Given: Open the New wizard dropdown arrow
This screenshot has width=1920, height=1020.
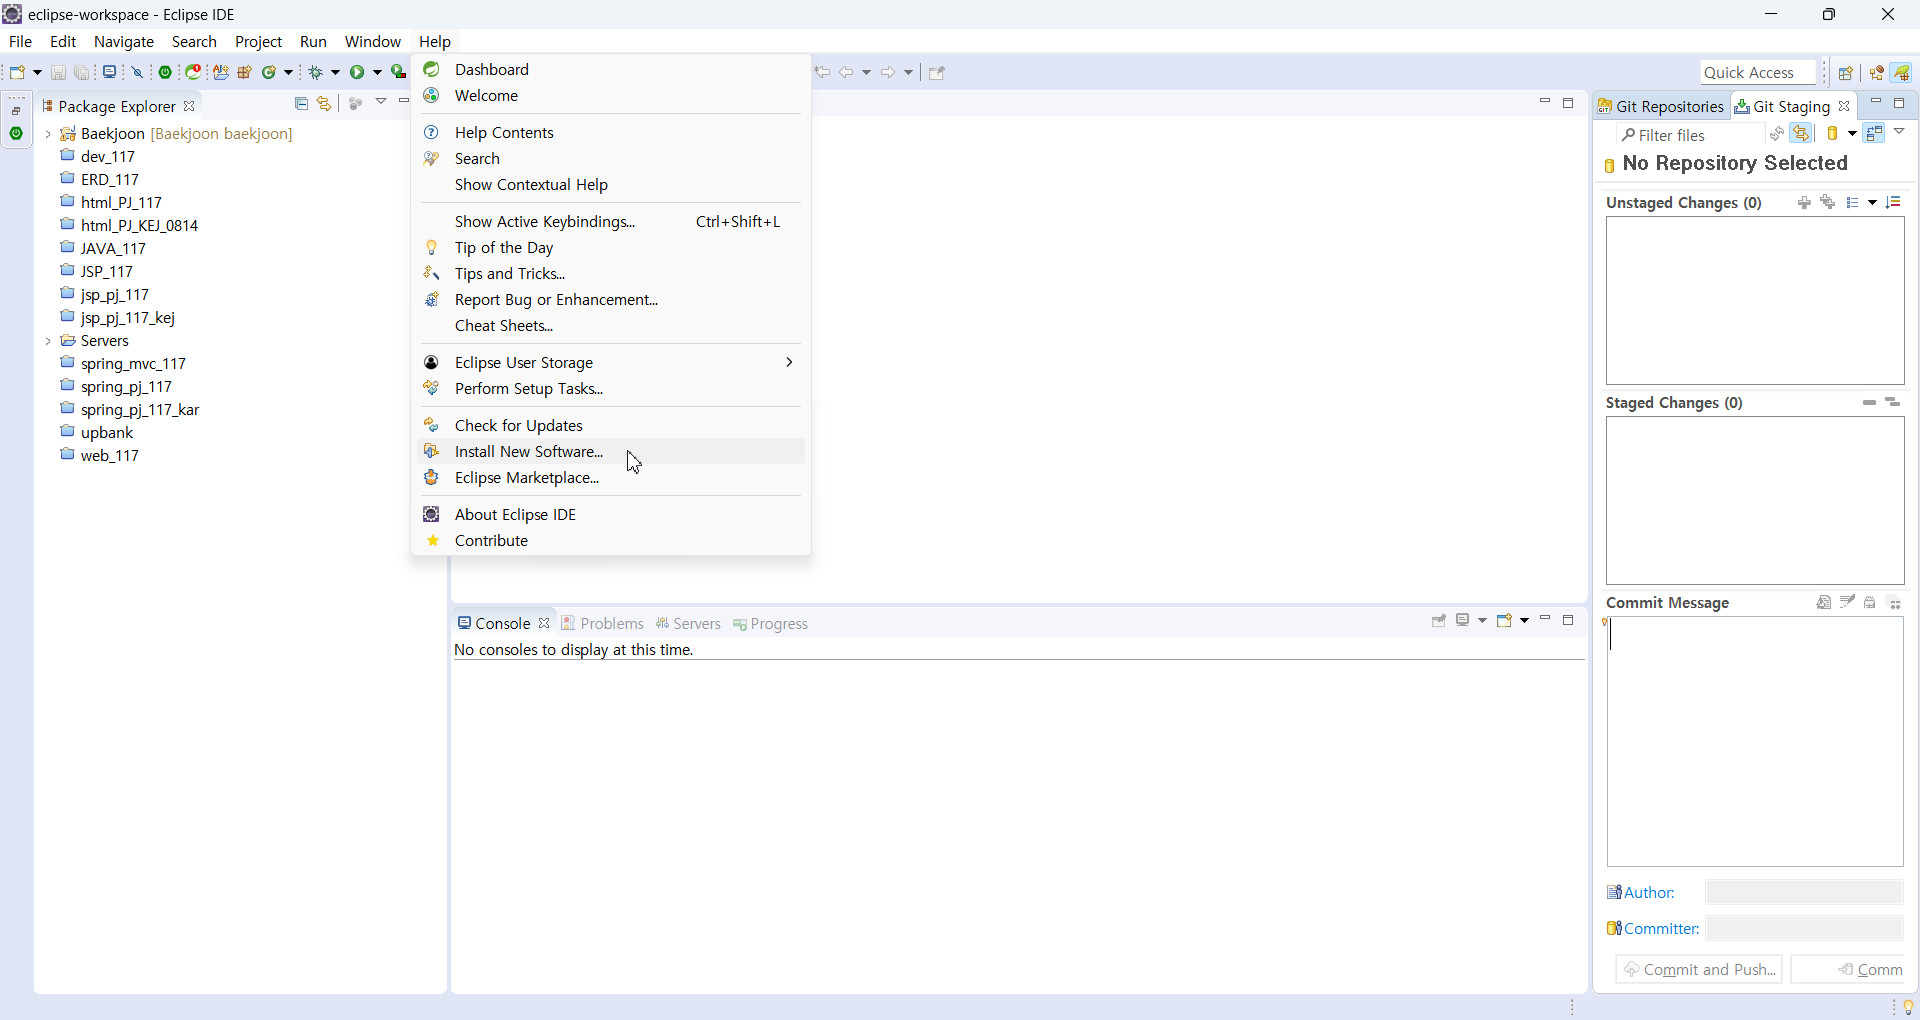Looking at the screenshot, I should coord(38,72).
